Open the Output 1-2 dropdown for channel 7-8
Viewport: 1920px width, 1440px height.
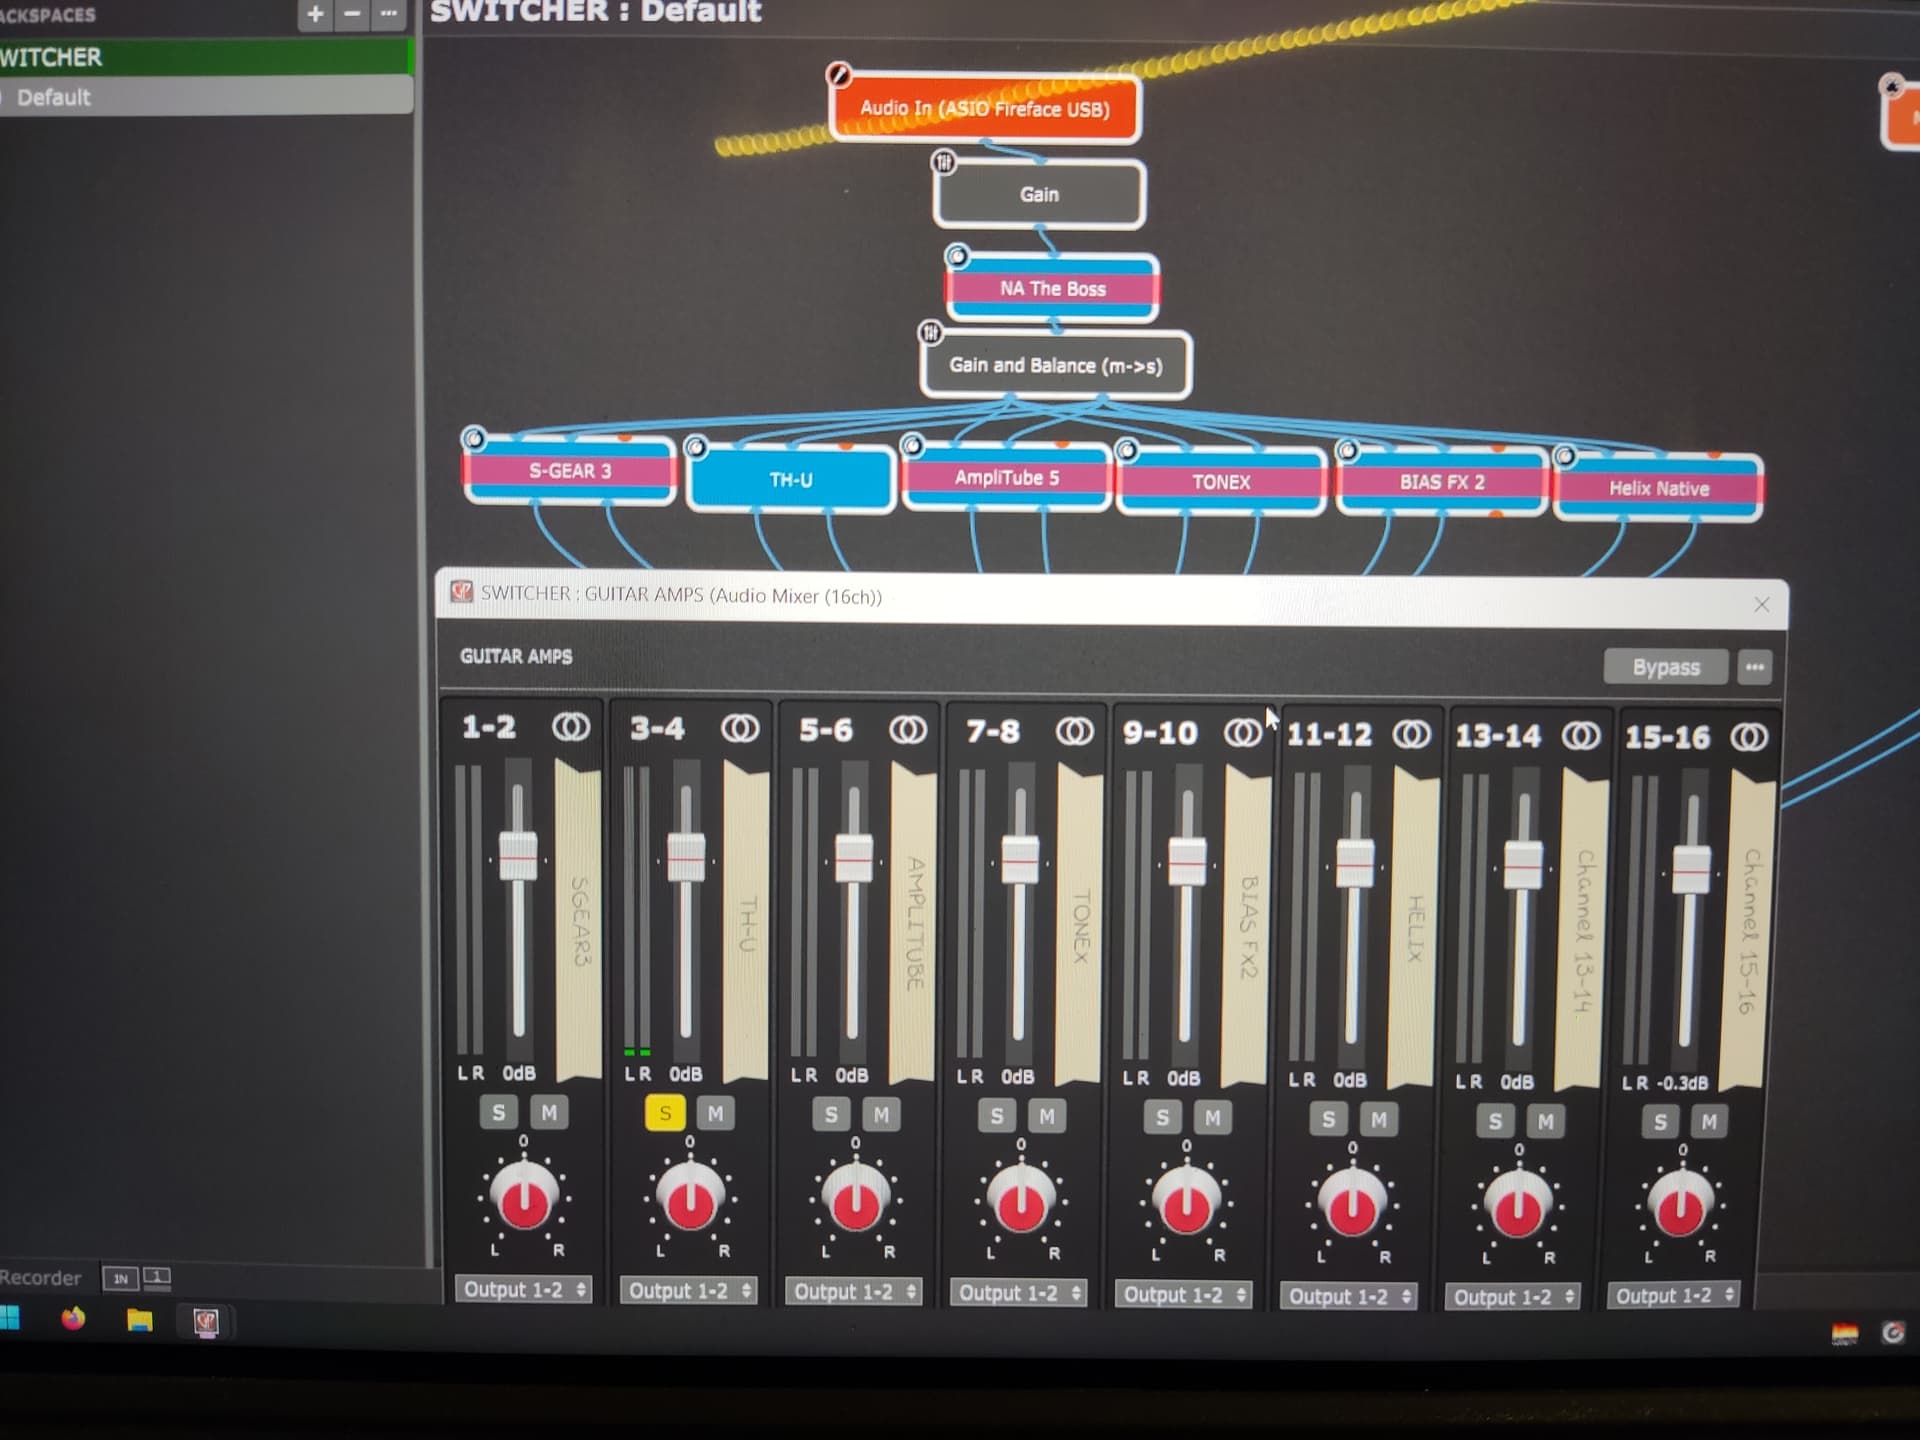pyautogui.click(x=1019, y=1293)
